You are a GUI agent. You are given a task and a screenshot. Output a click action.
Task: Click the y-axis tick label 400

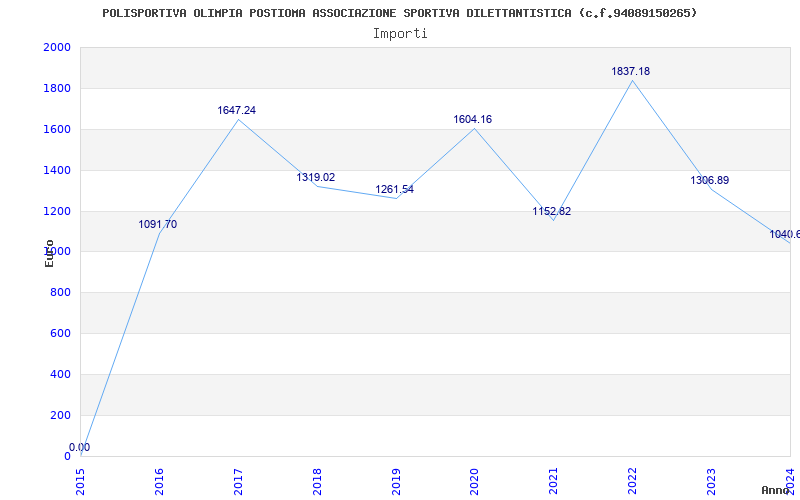[61, 374]
